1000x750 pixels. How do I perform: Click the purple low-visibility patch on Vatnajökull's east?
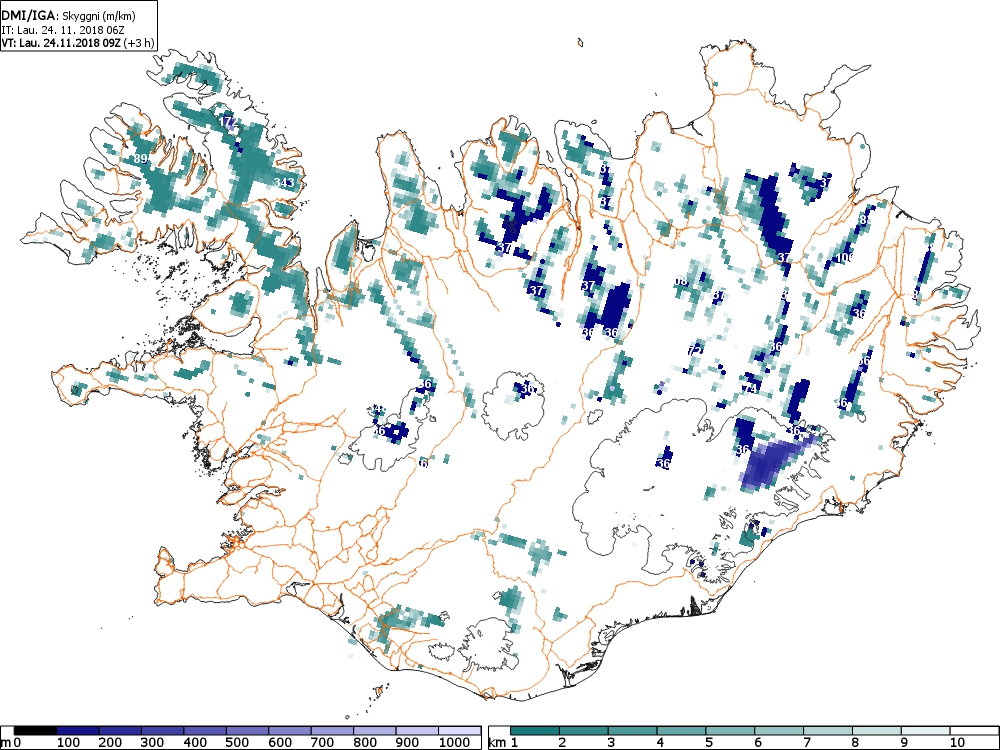(770, 462)
